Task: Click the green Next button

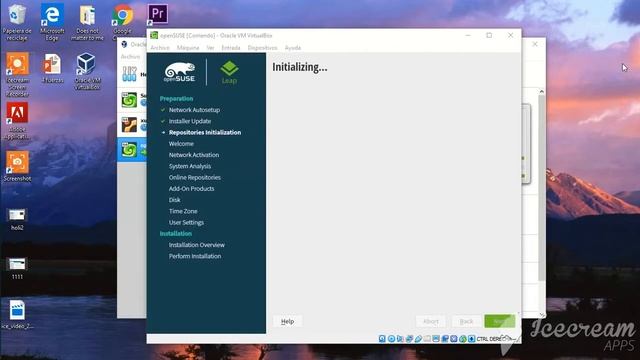Action: point(500,322)
